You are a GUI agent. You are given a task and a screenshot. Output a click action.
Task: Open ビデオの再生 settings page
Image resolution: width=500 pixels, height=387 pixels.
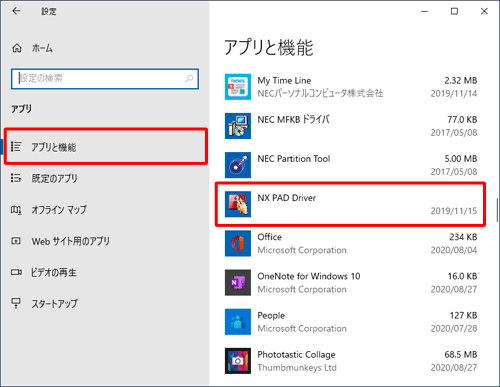[54, 272]
